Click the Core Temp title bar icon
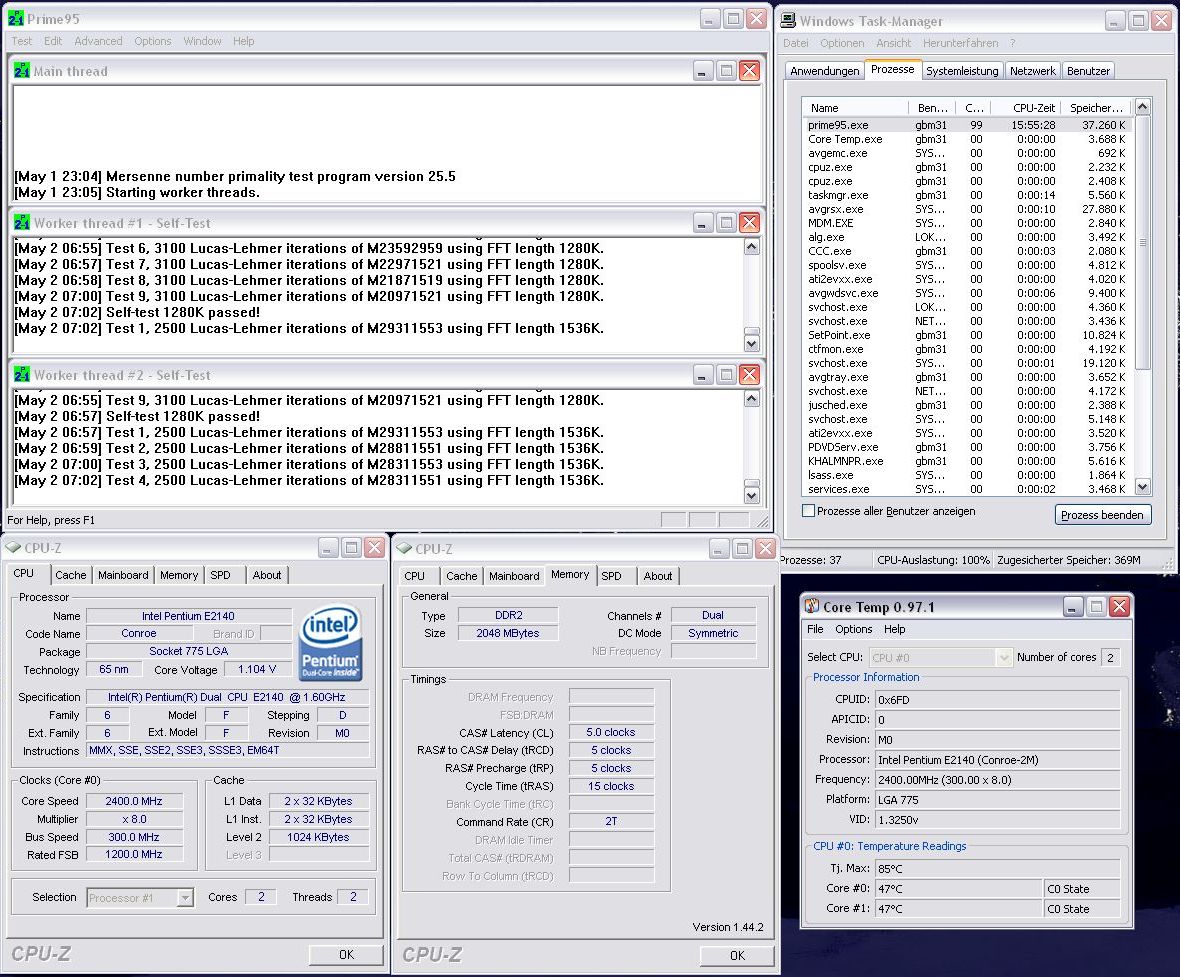The width and height of the screenshot is (1180, 977). coord(812,606)
